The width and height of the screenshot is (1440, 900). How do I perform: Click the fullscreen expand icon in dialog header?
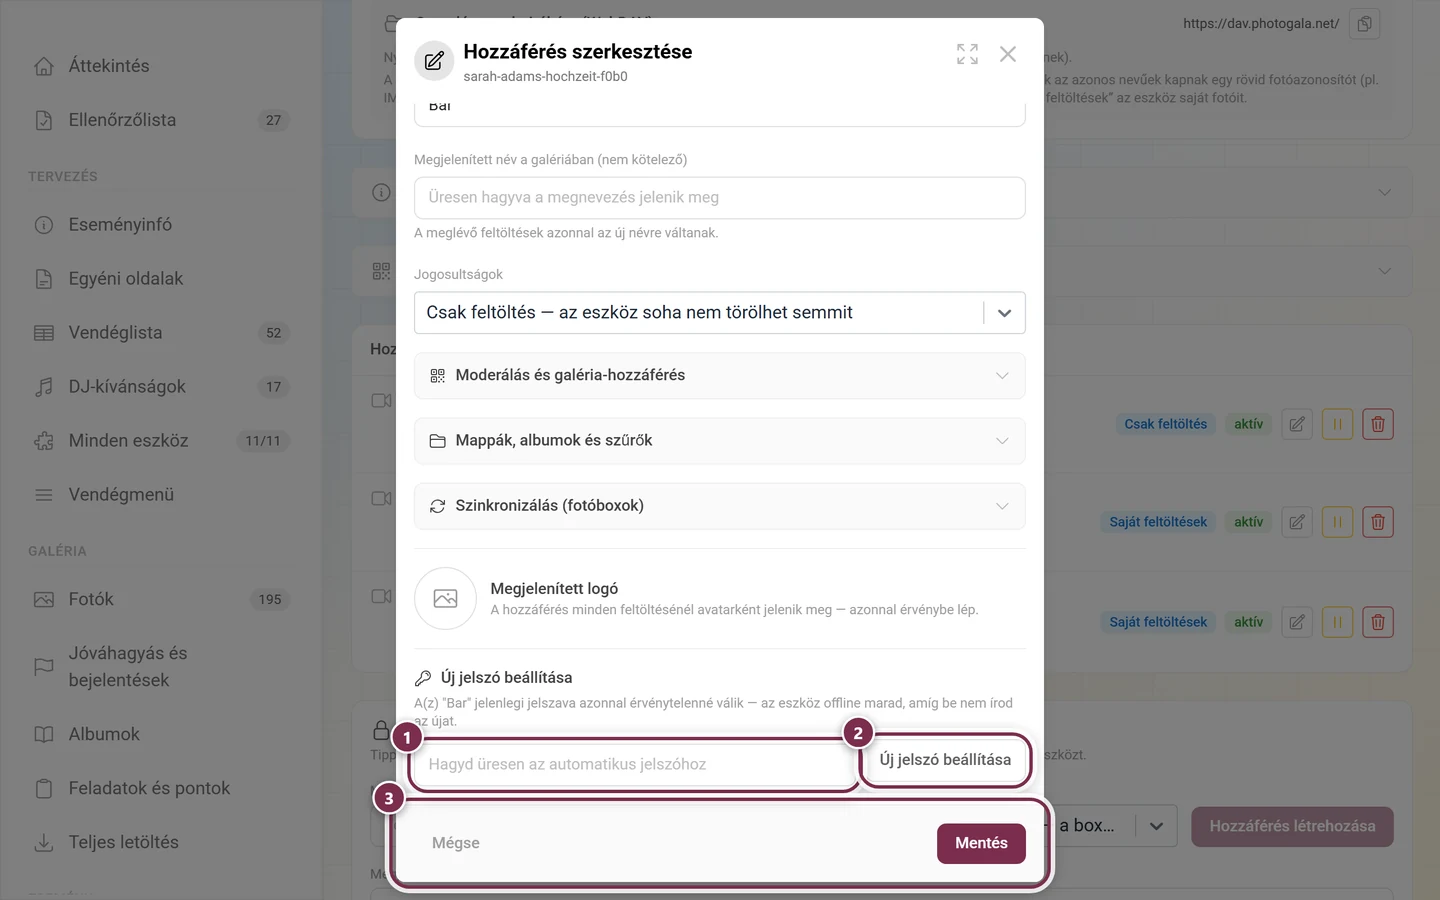point(967,54)
